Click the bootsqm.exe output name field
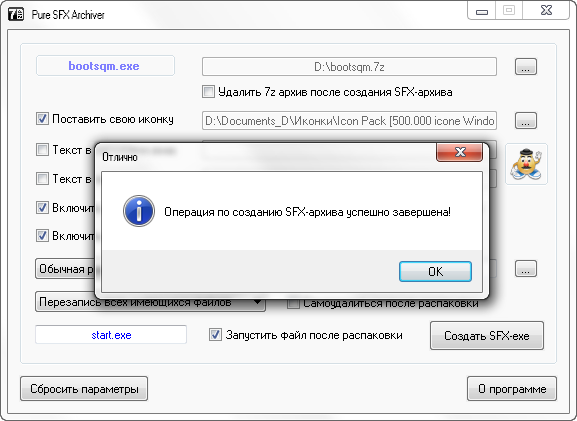Screen dimensions: 577x421 (105, 66)
